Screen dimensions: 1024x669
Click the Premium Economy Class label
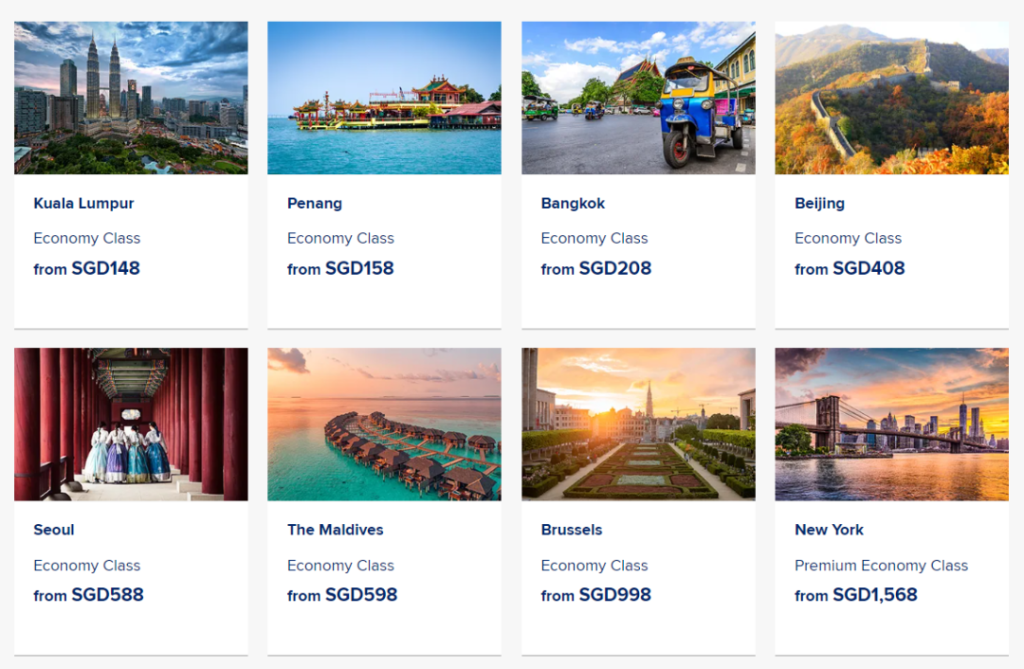(881, 565)
